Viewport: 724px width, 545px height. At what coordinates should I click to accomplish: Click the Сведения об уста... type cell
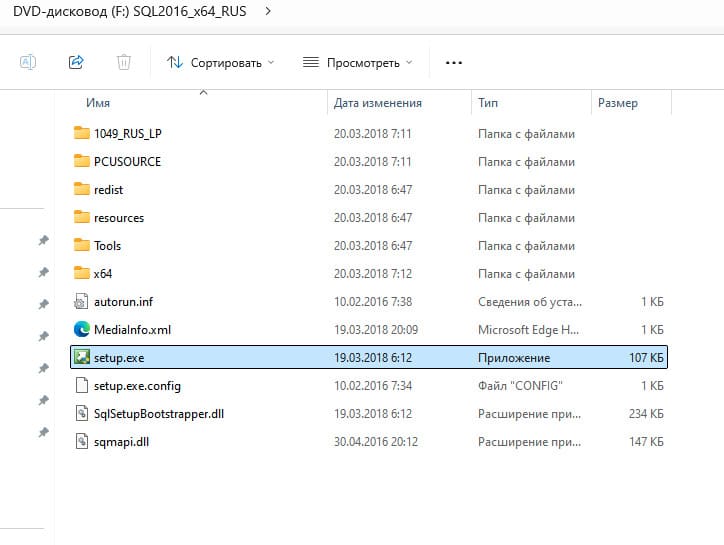(530, 302)
